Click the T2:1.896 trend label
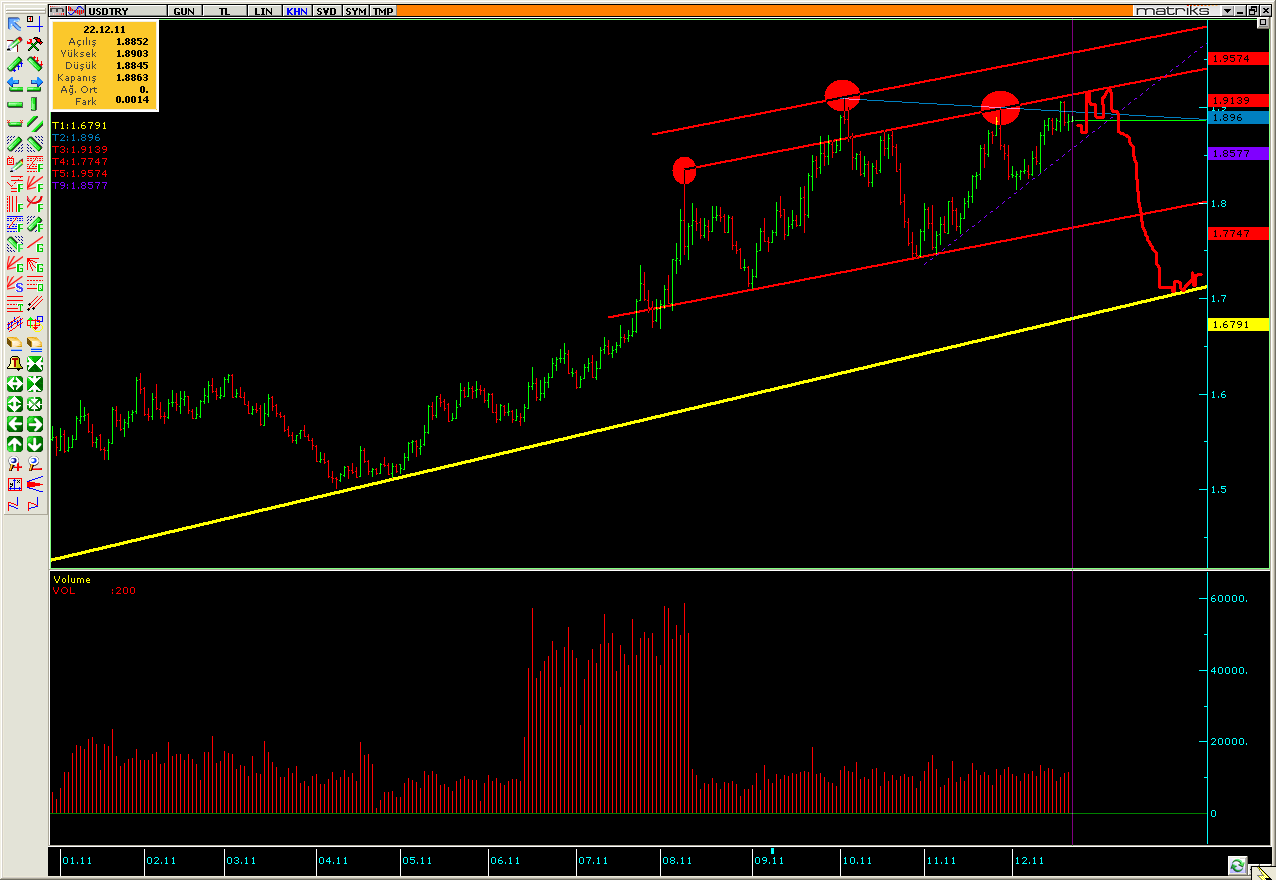1276x880 pixels. click(x=76, y=138)
